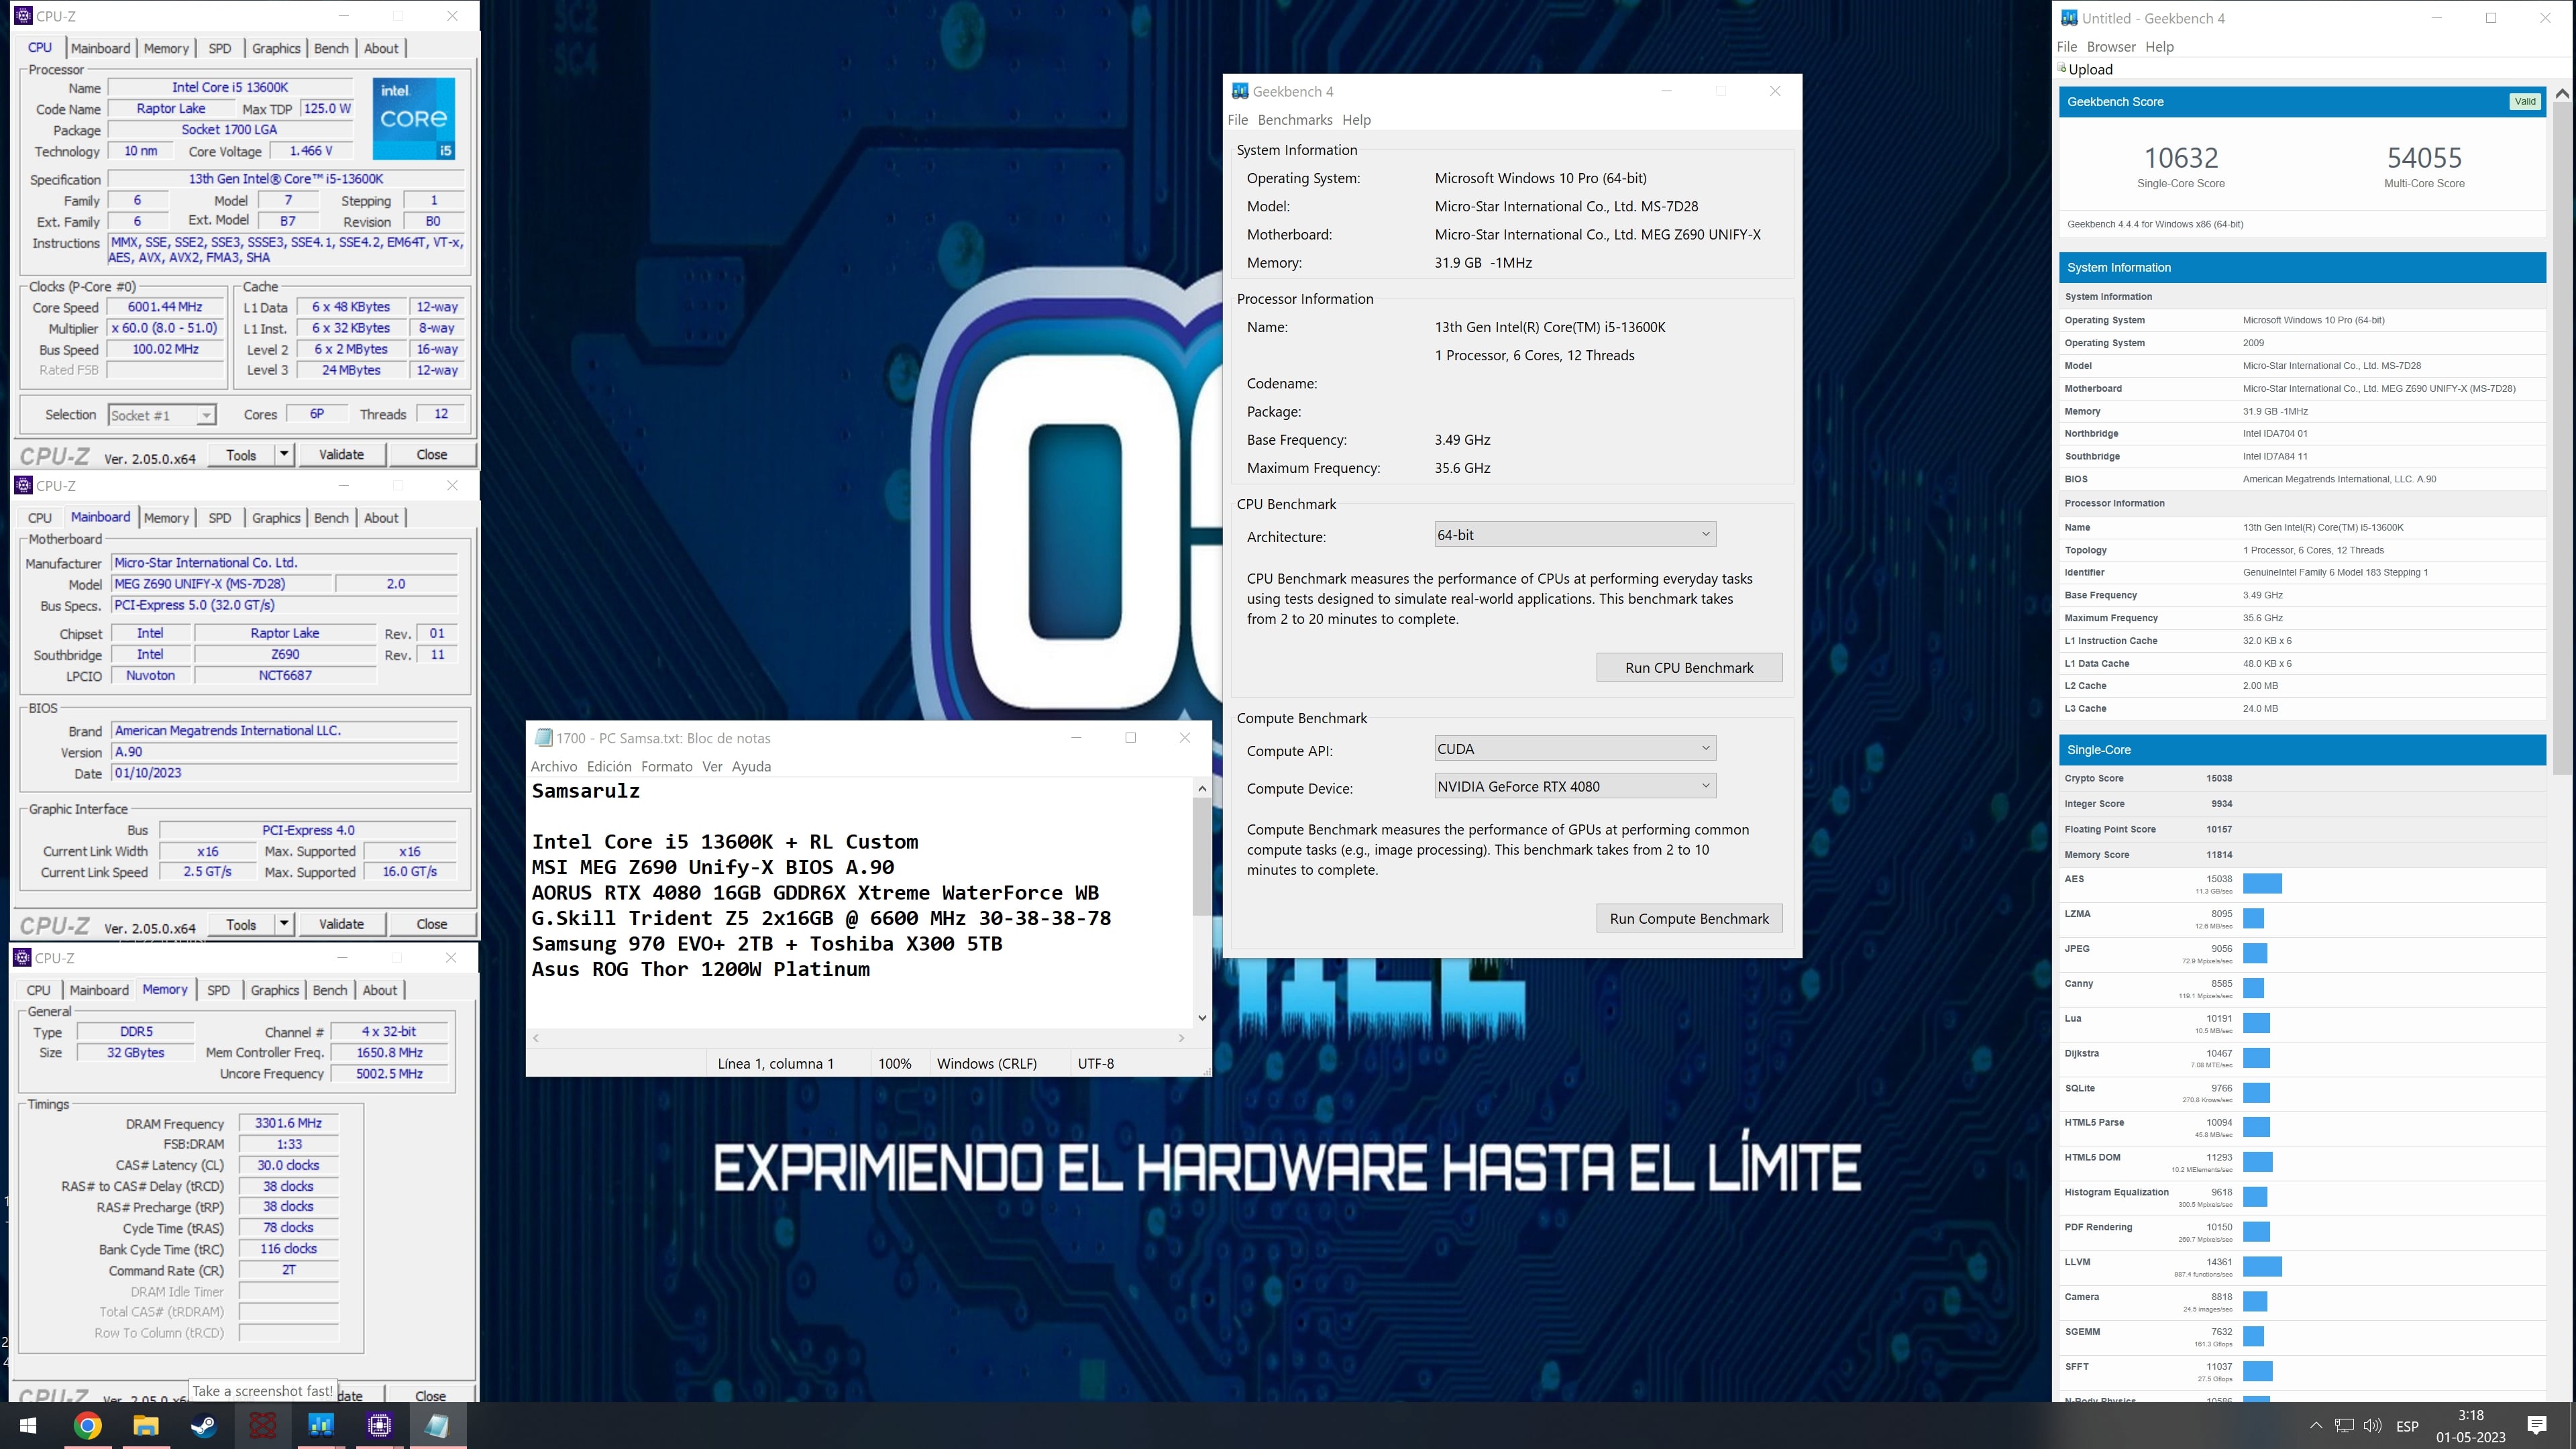The image size is (2576, 1449).
Task: Switch to SPD tab in the CPU-tab CPU-Z window
Action: click(x=220, y=48)
